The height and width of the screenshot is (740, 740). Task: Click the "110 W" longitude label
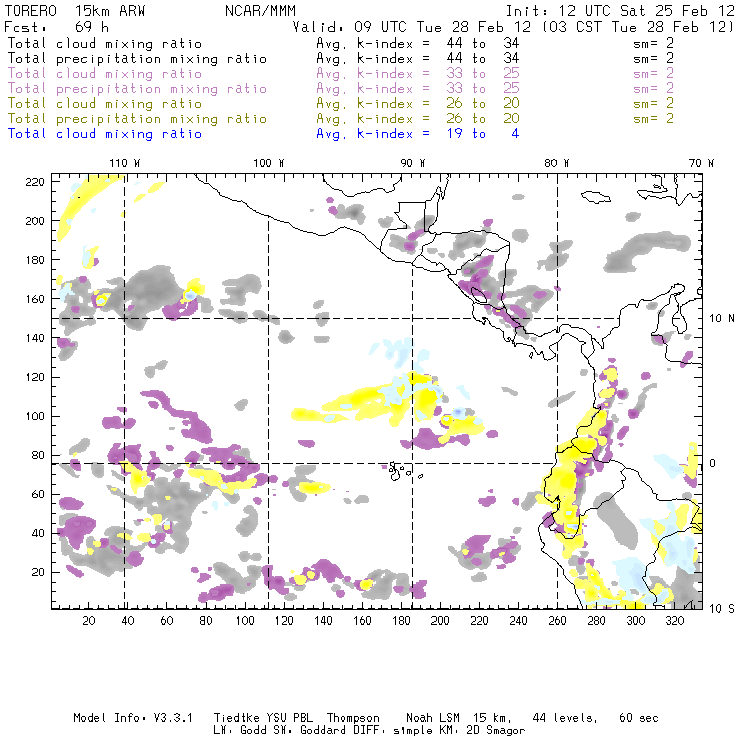point(125,163)
